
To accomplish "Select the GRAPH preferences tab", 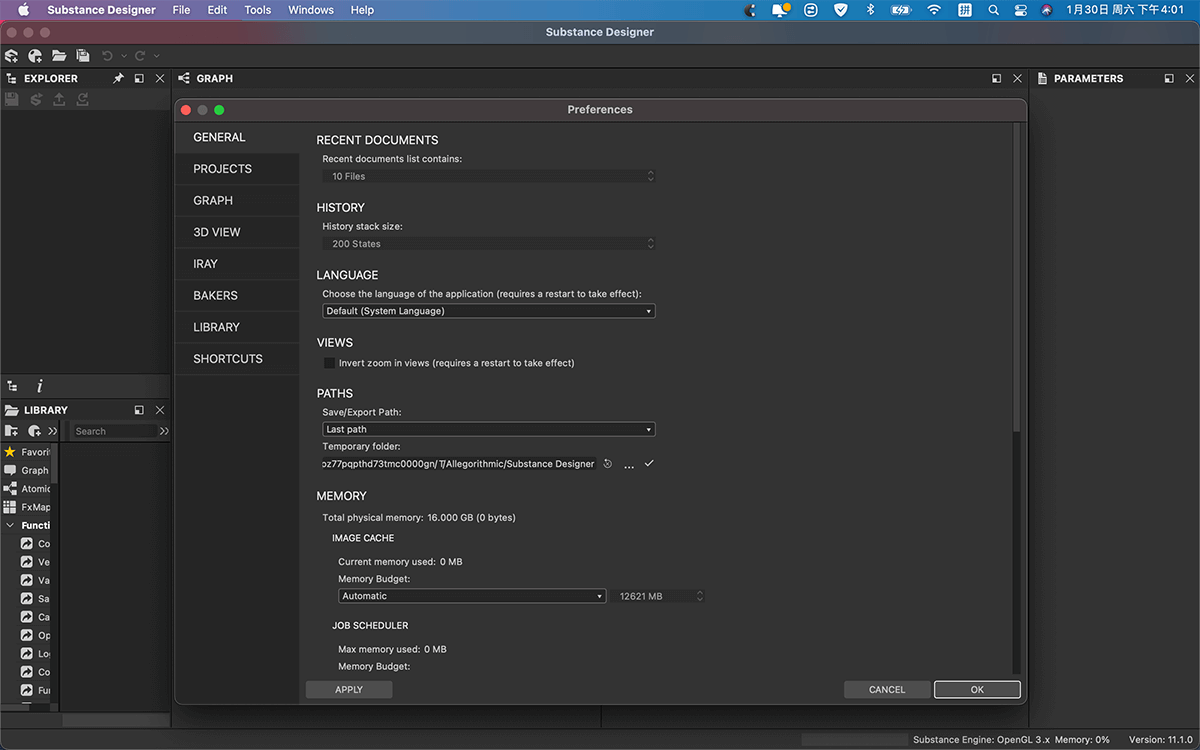I will click(237, 200).
